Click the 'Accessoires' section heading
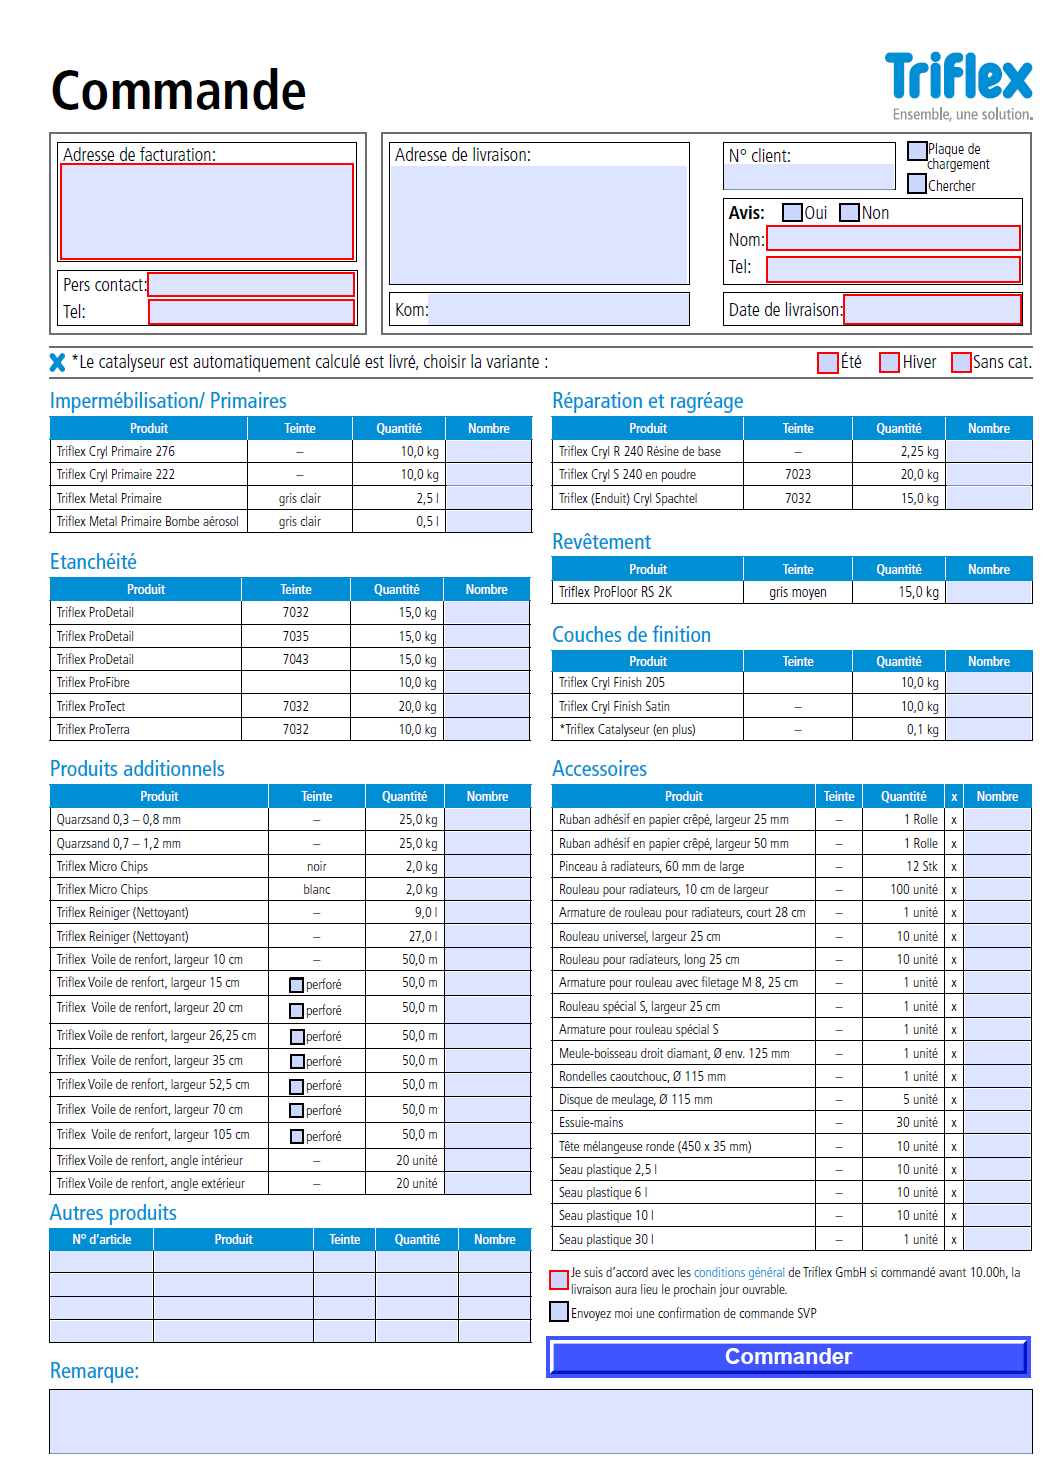1064x1463 pixels. (x=599, y=769)
